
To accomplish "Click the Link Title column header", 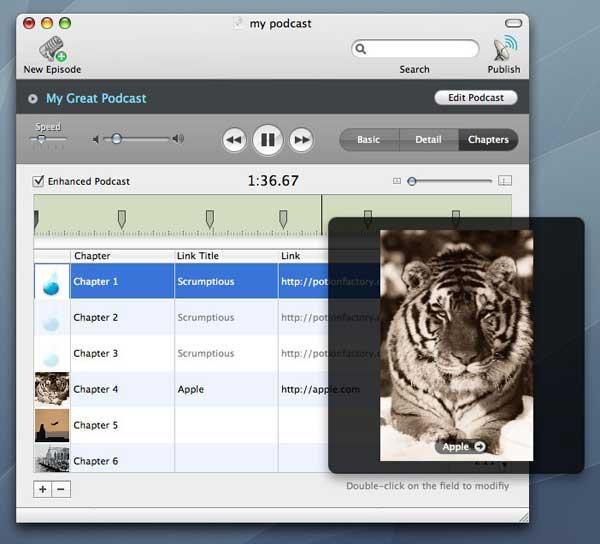I will pos(226,256).
